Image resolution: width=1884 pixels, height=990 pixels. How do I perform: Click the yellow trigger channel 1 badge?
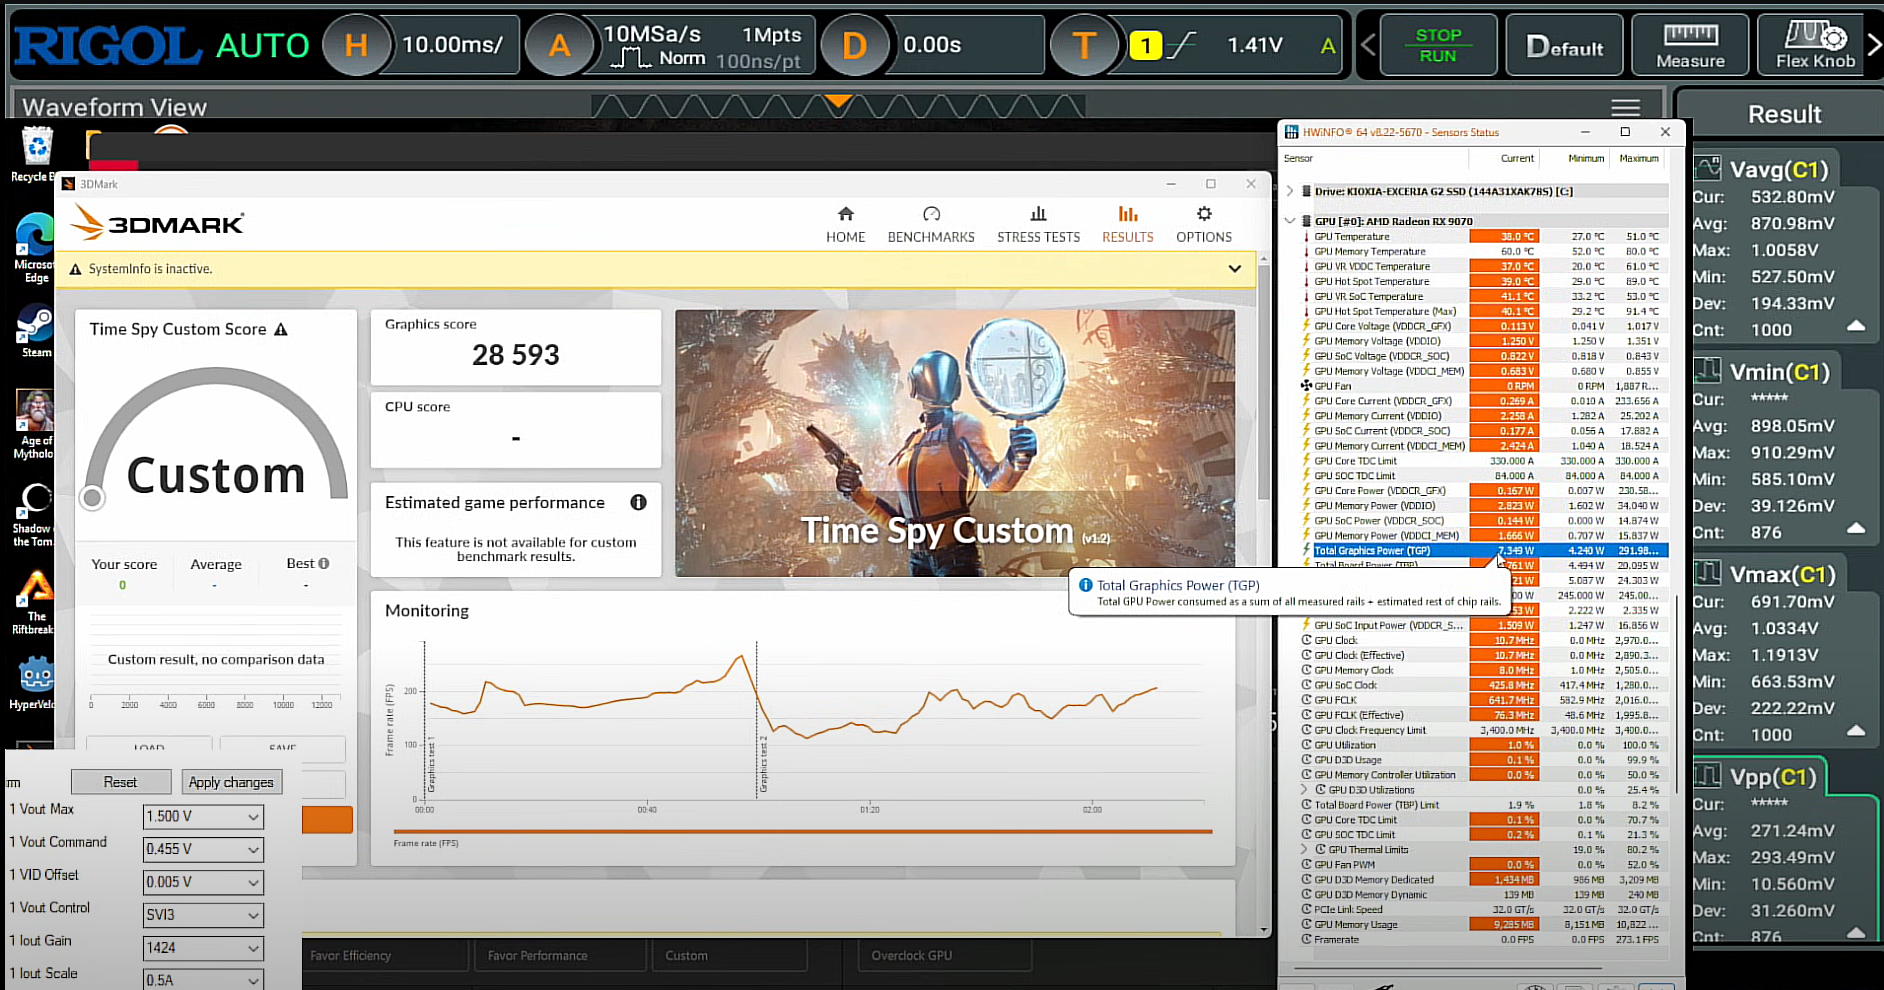[1145, 45]
